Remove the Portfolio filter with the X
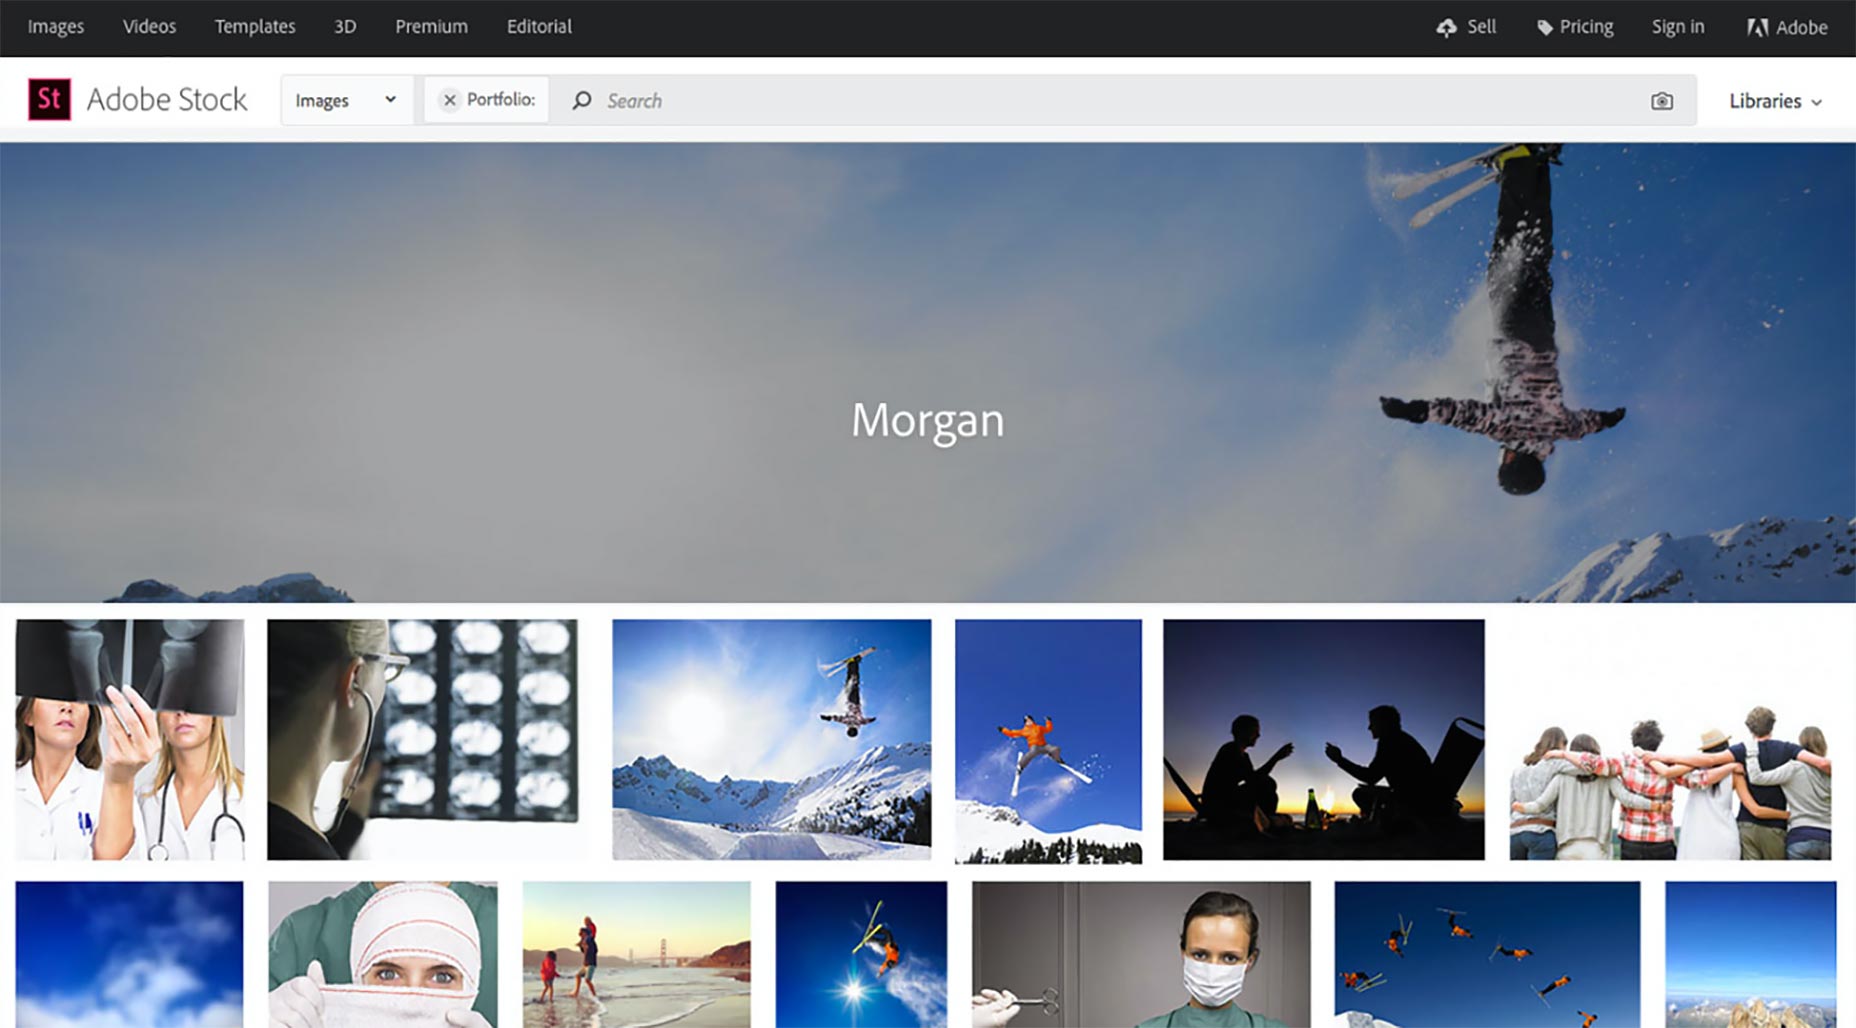 pos(450,100)
